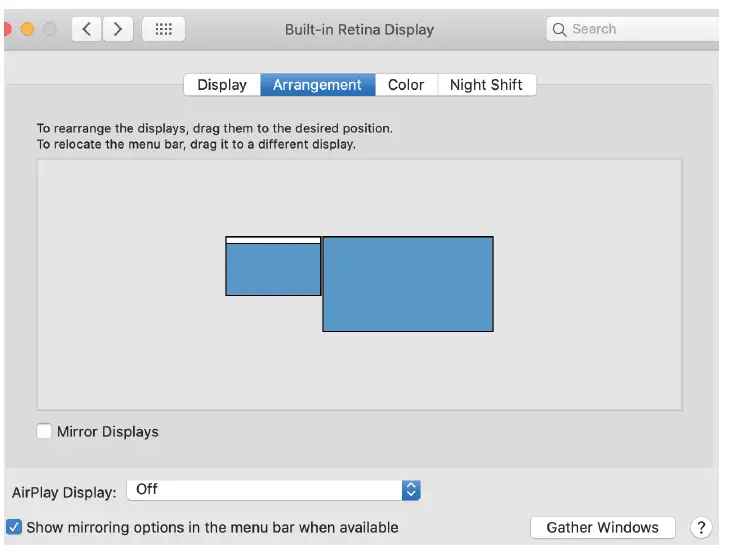
Task: Enable the Mirror Displays checkbox
Action: (44, 432)
